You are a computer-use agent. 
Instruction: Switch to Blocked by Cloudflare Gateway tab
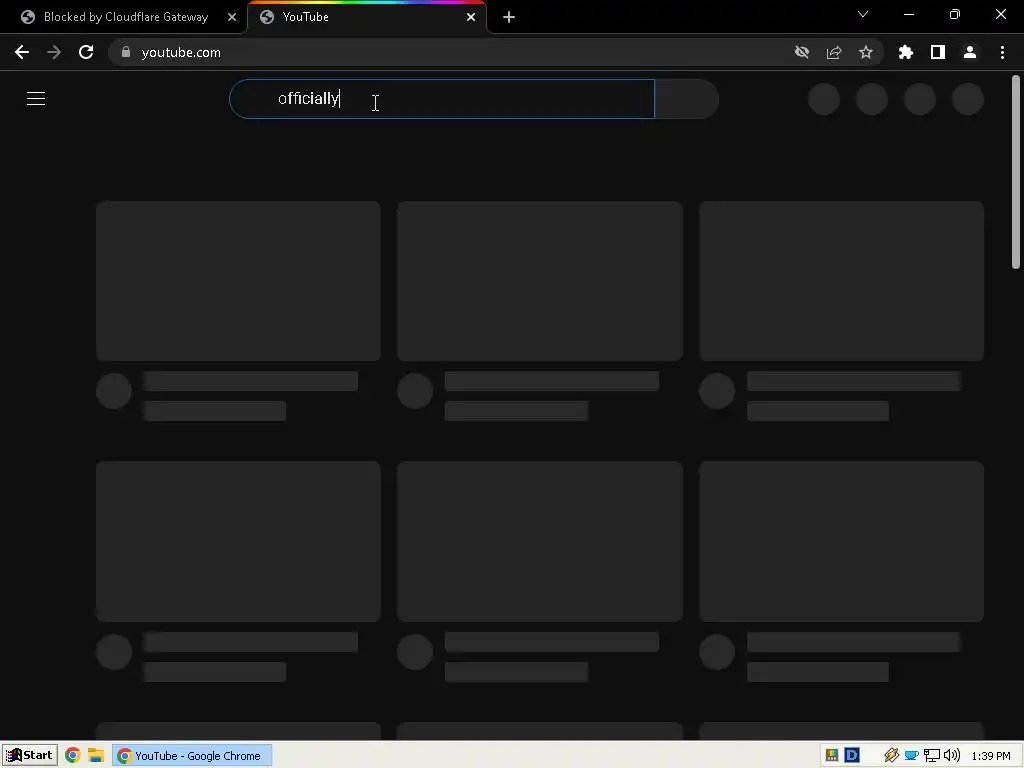[125, 17]
